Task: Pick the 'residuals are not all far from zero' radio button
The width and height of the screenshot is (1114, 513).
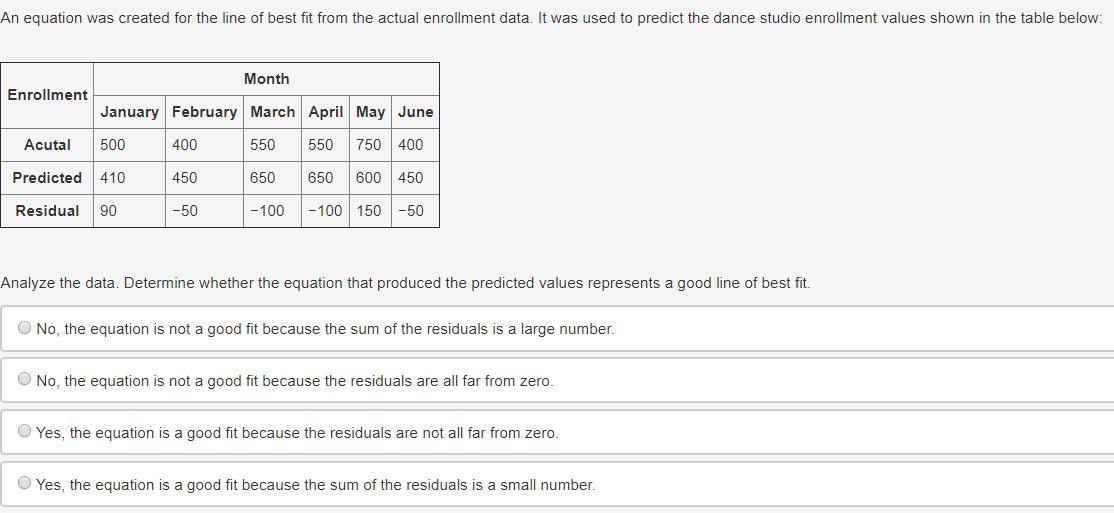Action: point(25,432)
